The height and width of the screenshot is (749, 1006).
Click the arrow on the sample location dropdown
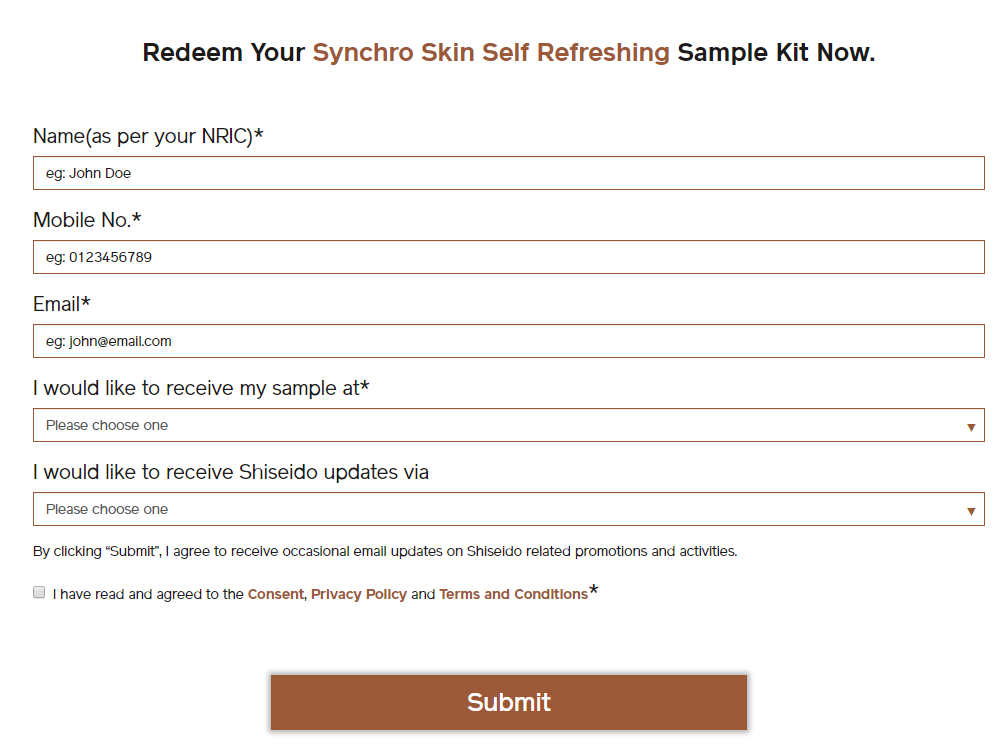tap(970, 426)
